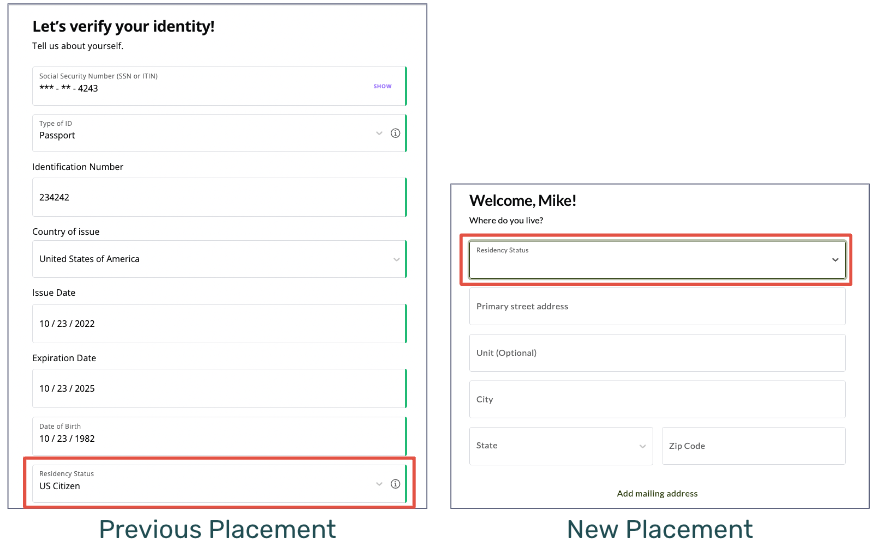This screenshot has height=555, width=884.
Task: Click the Previous Placement caption
Action: point(217,529)
